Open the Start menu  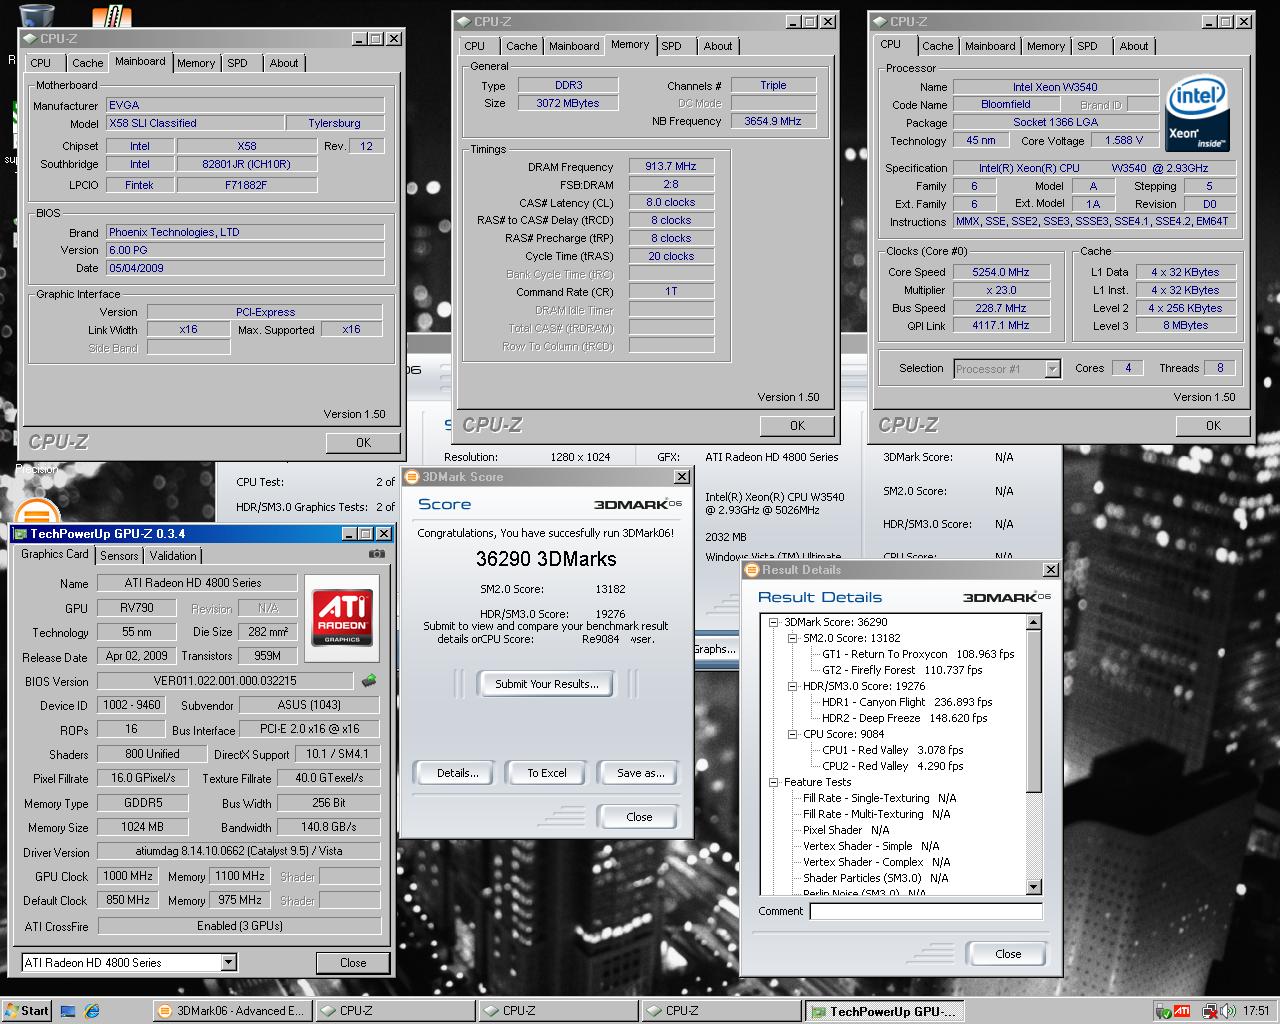[26, 1011]
